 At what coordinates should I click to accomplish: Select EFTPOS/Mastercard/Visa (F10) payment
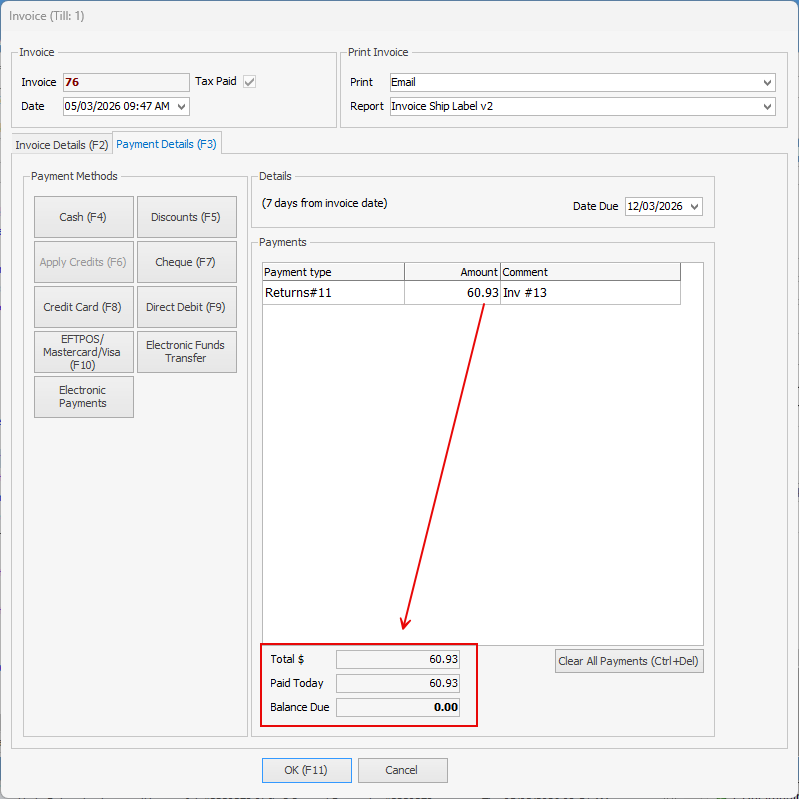84,352
